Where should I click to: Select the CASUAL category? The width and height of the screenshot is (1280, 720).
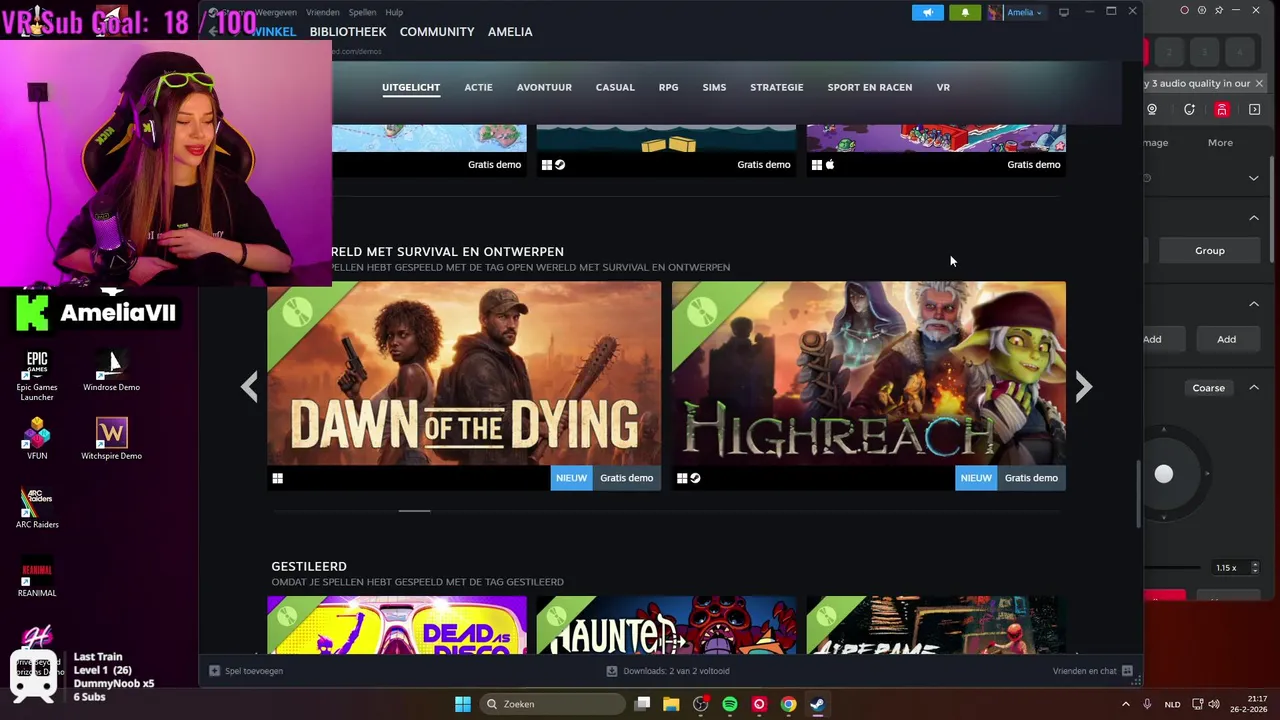pyautogui.click(x=615, y=87)
